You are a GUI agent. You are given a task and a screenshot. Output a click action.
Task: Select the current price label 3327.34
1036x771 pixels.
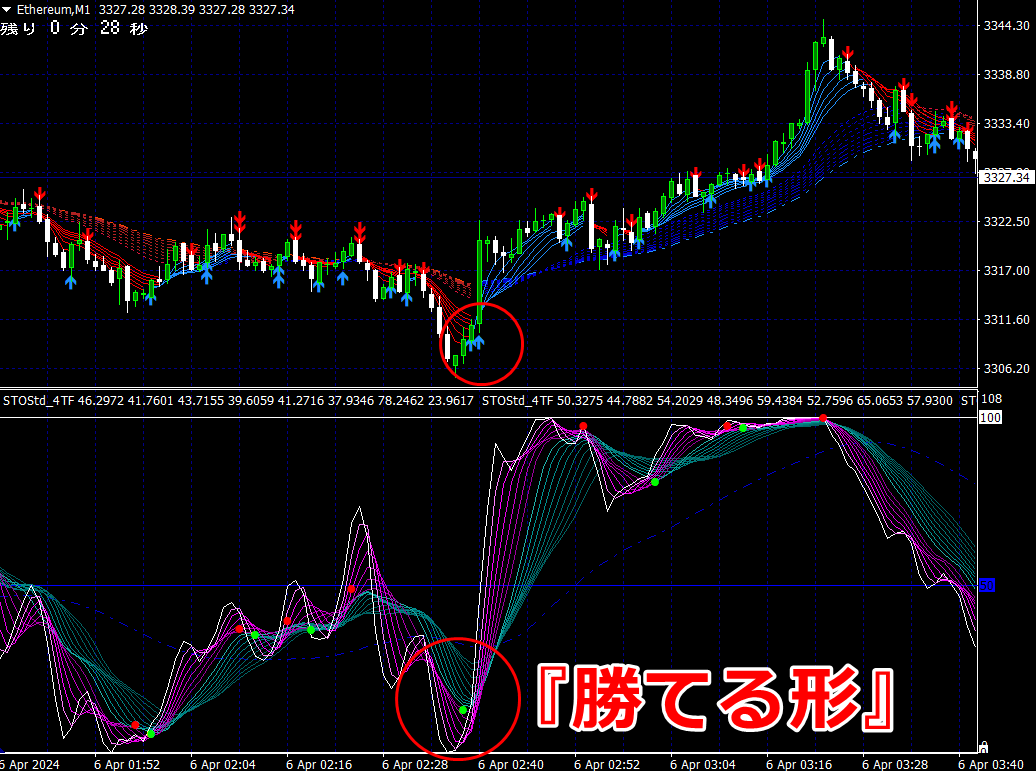[1006, 177]
